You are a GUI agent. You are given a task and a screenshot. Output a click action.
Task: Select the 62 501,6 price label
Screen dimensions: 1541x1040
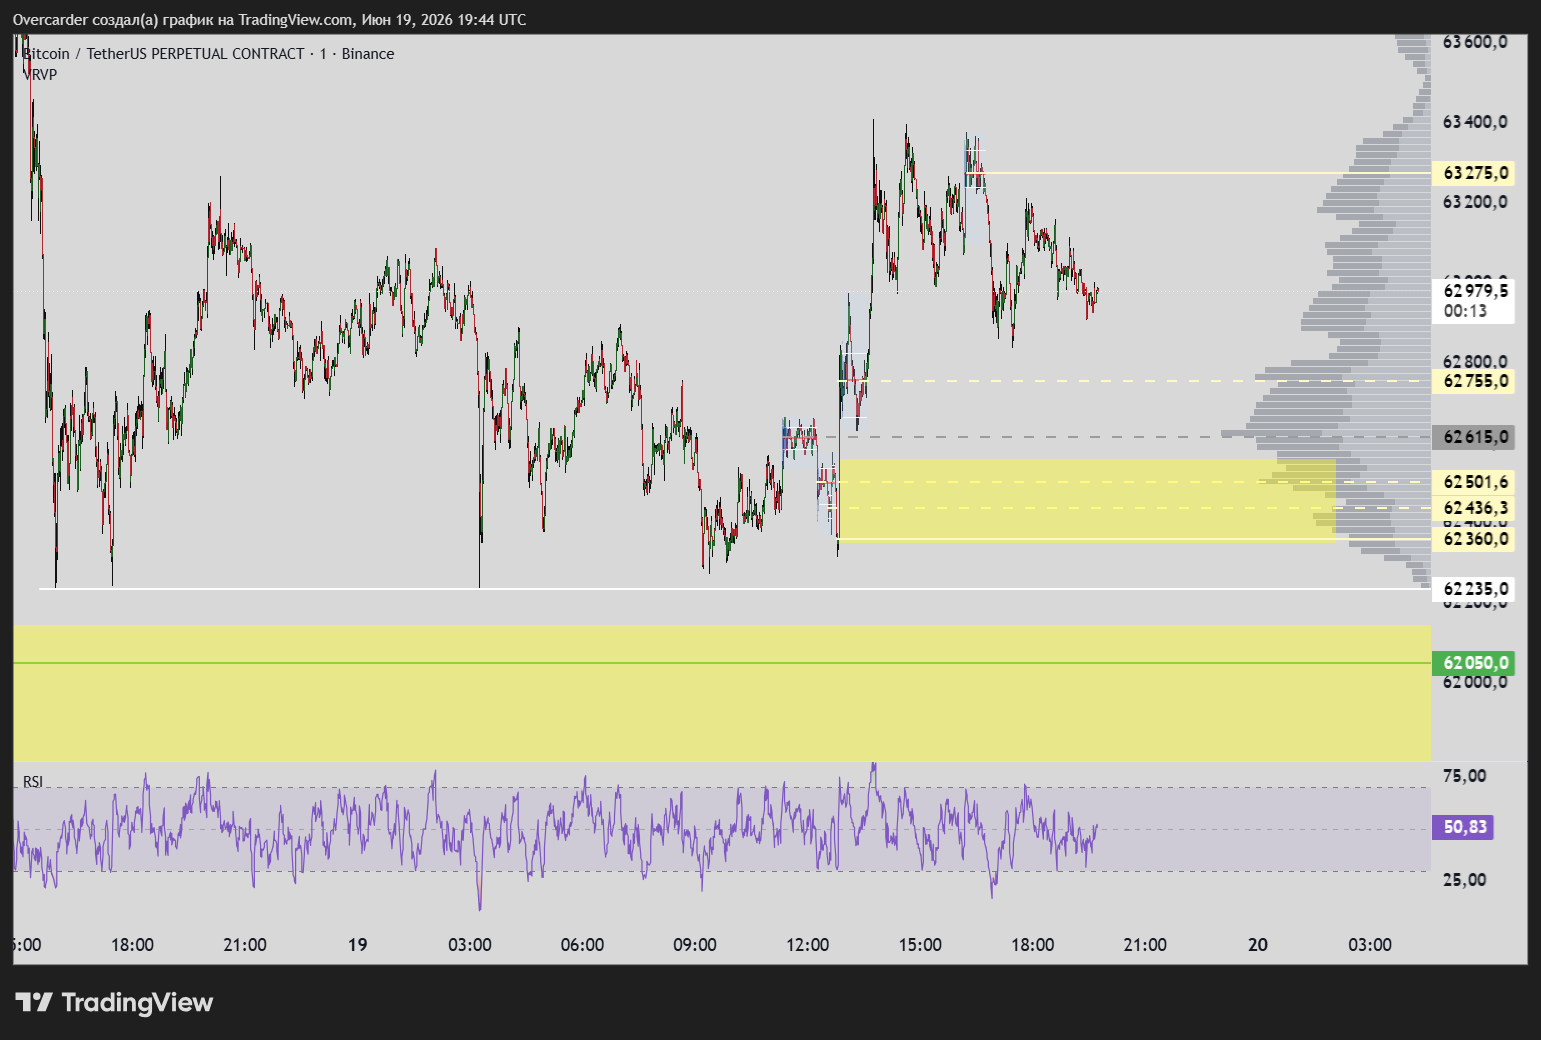[x=1473, y=482]
